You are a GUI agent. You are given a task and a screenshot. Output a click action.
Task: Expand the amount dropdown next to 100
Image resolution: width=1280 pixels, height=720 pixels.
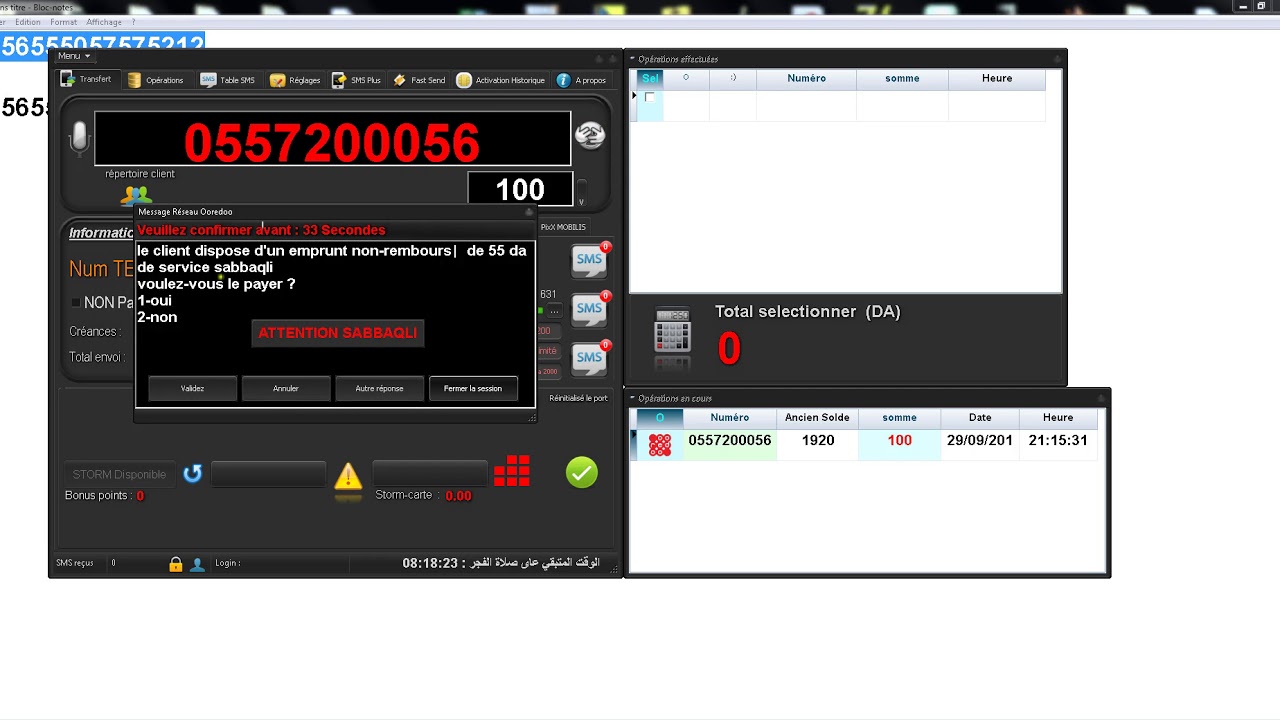click(x=582, y=191)
